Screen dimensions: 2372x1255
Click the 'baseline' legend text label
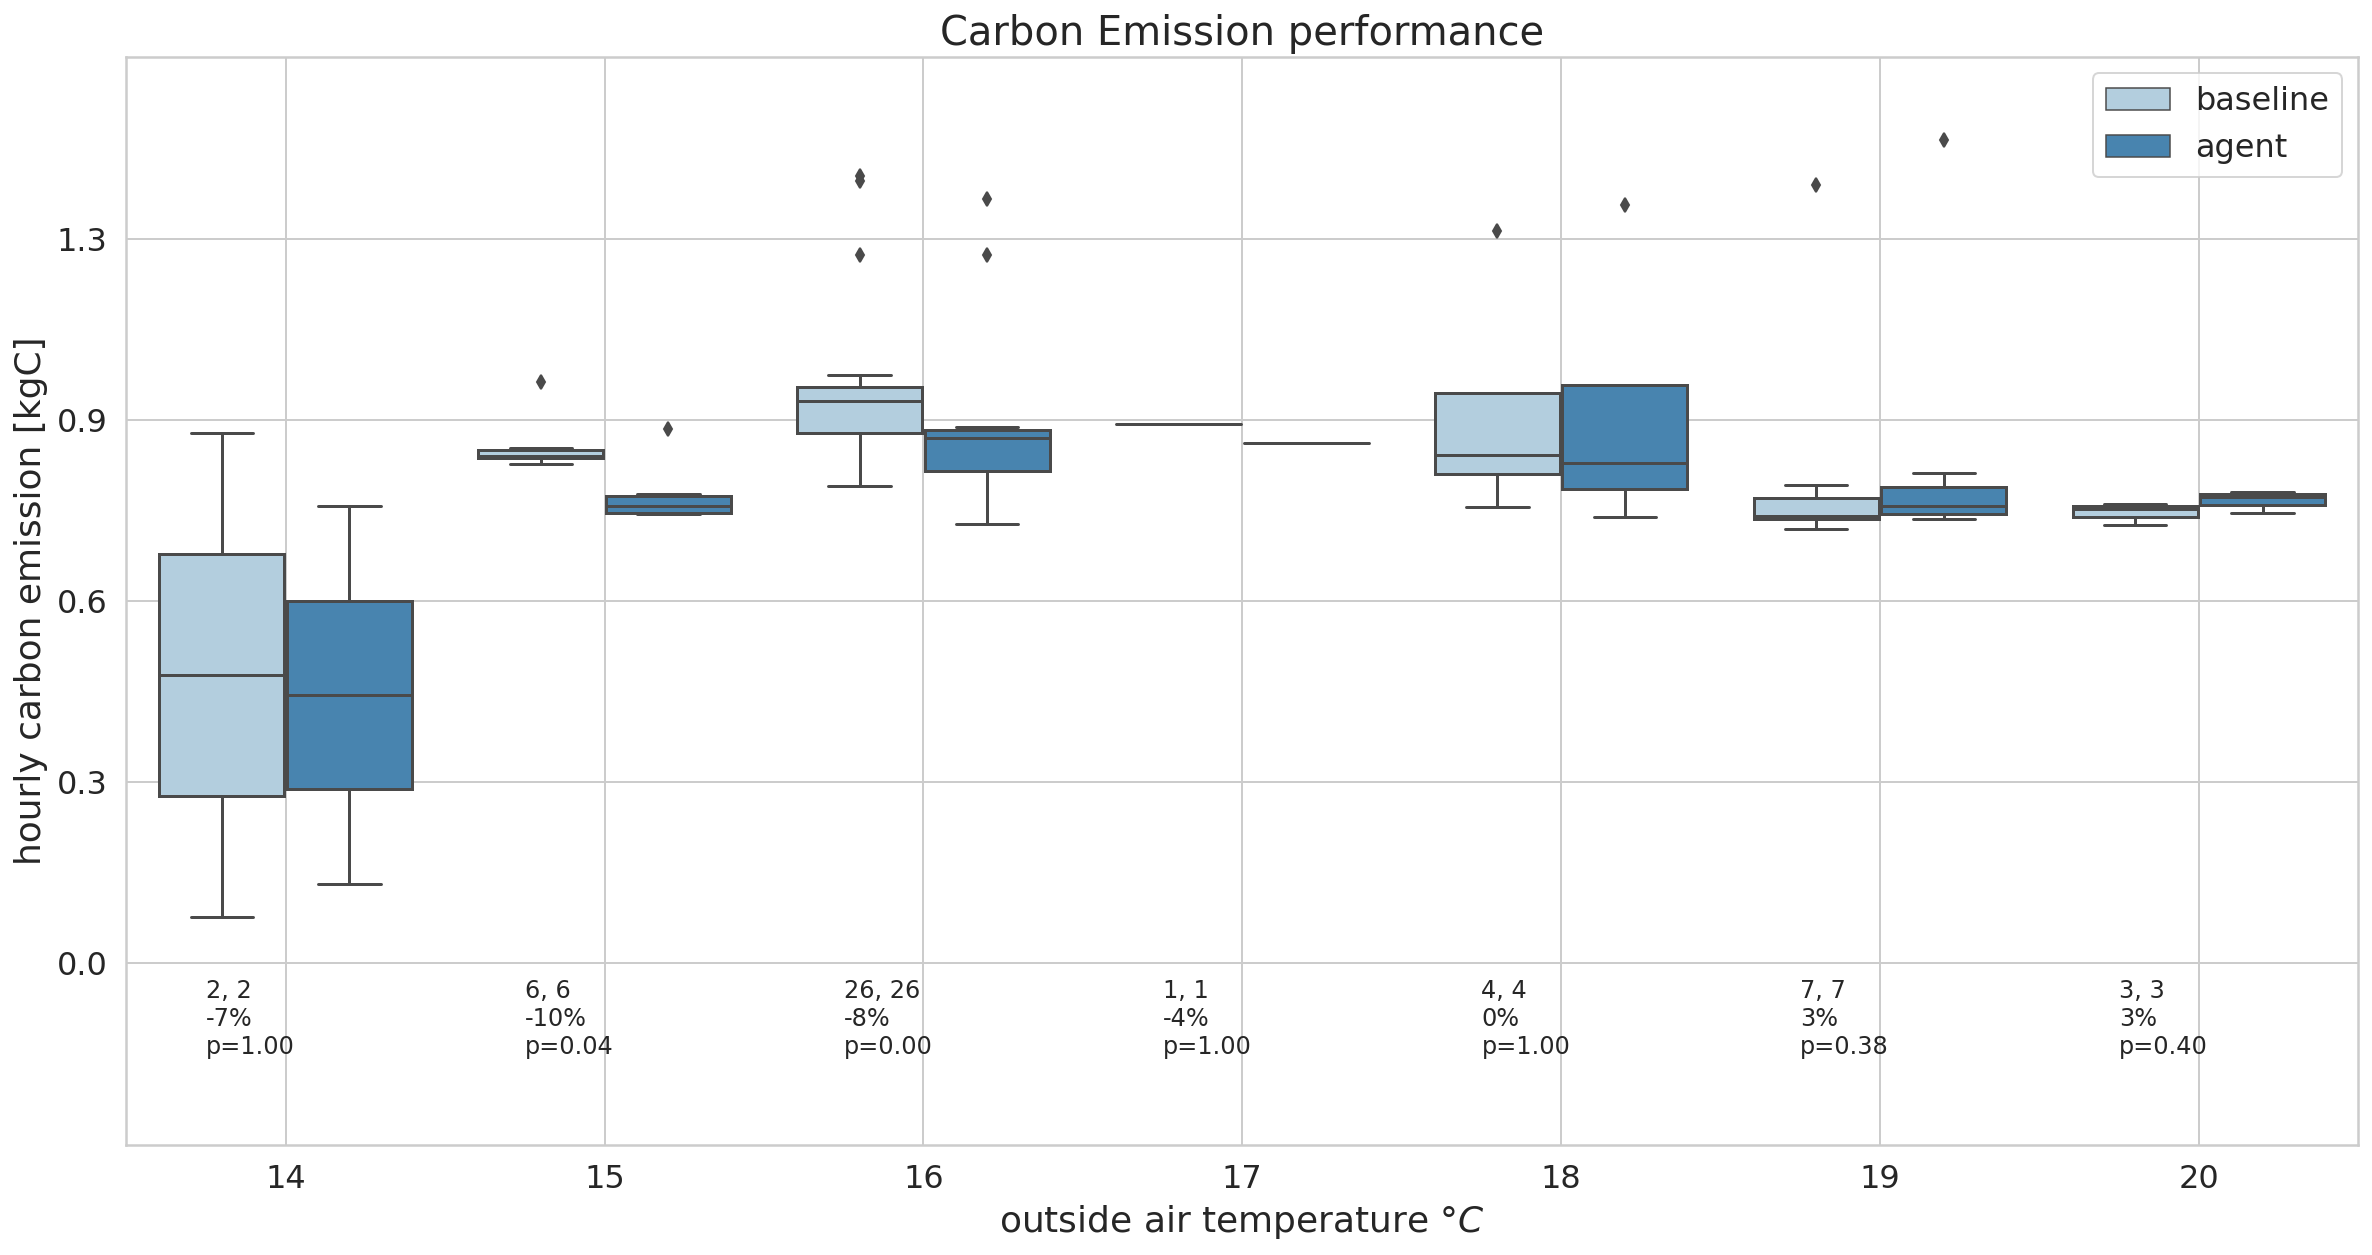(x=2261, y=99)
